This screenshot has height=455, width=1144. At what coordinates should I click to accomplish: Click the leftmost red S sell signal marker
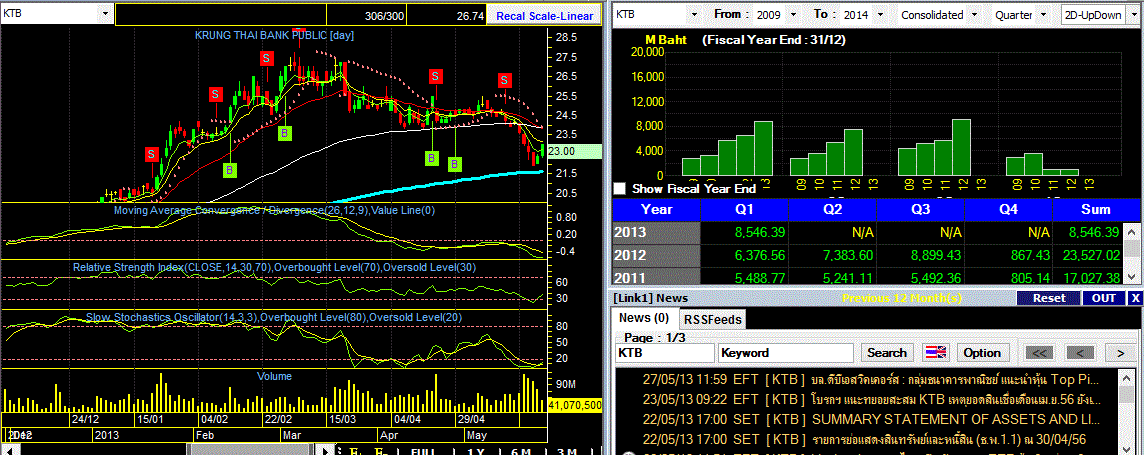[x=151, y=154]
